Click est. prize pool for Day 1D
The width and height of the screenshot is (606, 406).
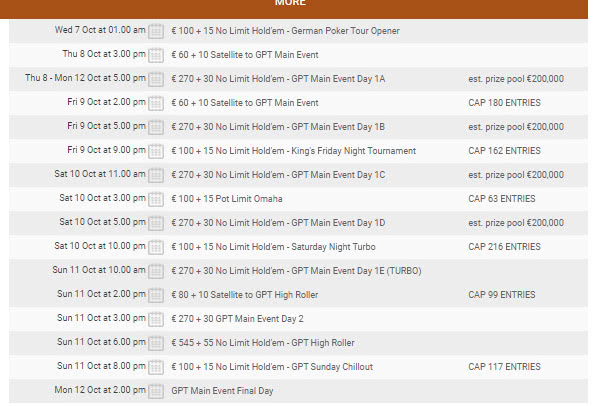tap(516, 223)
